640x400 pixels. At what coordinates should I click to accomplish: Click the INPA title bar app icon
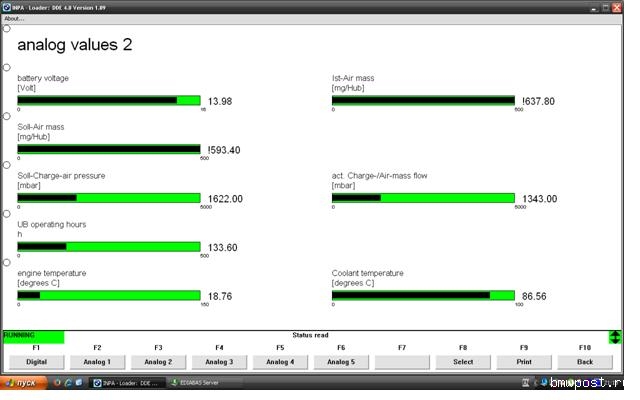tap(6, 6)
